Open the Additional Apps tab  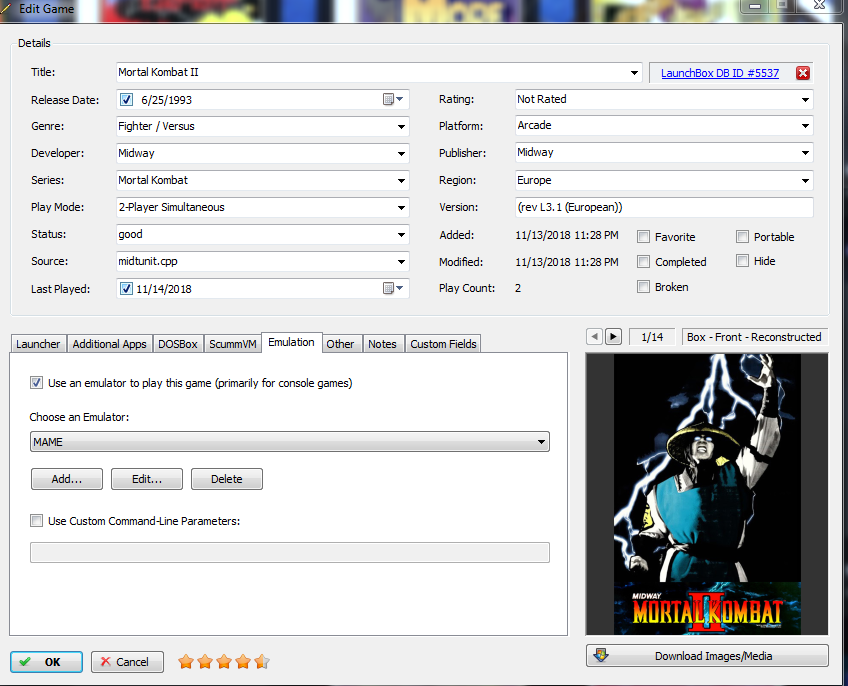(x=110, y=344)
